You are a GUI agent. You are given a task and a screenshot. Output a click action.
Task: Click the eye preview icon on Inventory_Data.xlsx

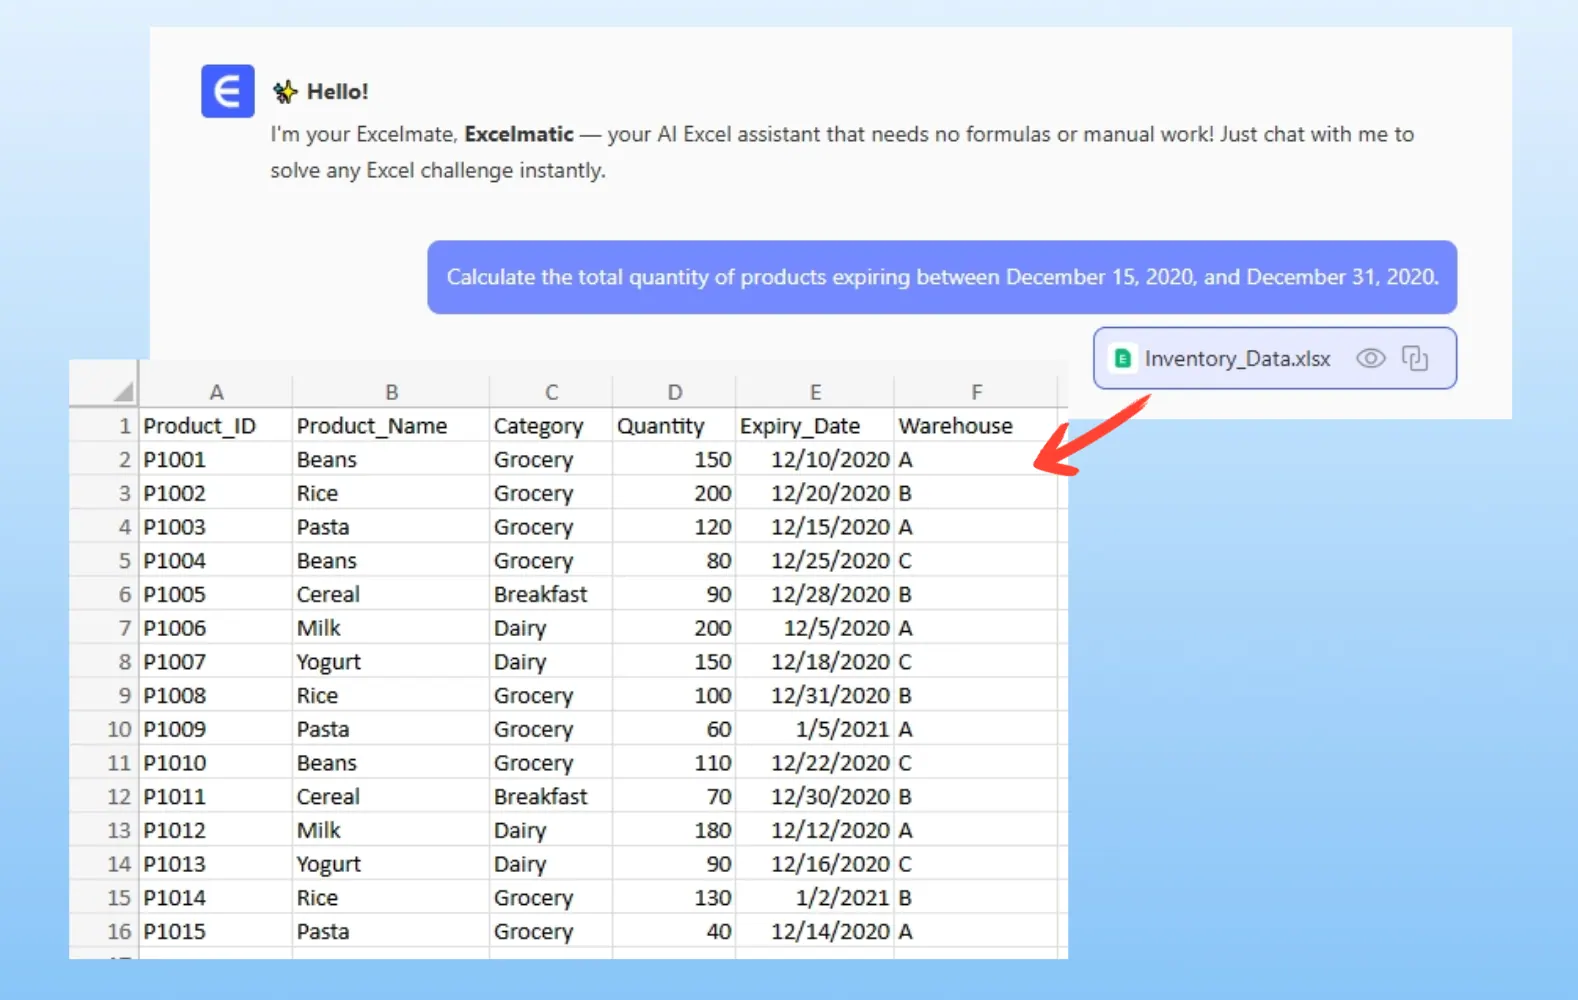(x=1370, y=358)
